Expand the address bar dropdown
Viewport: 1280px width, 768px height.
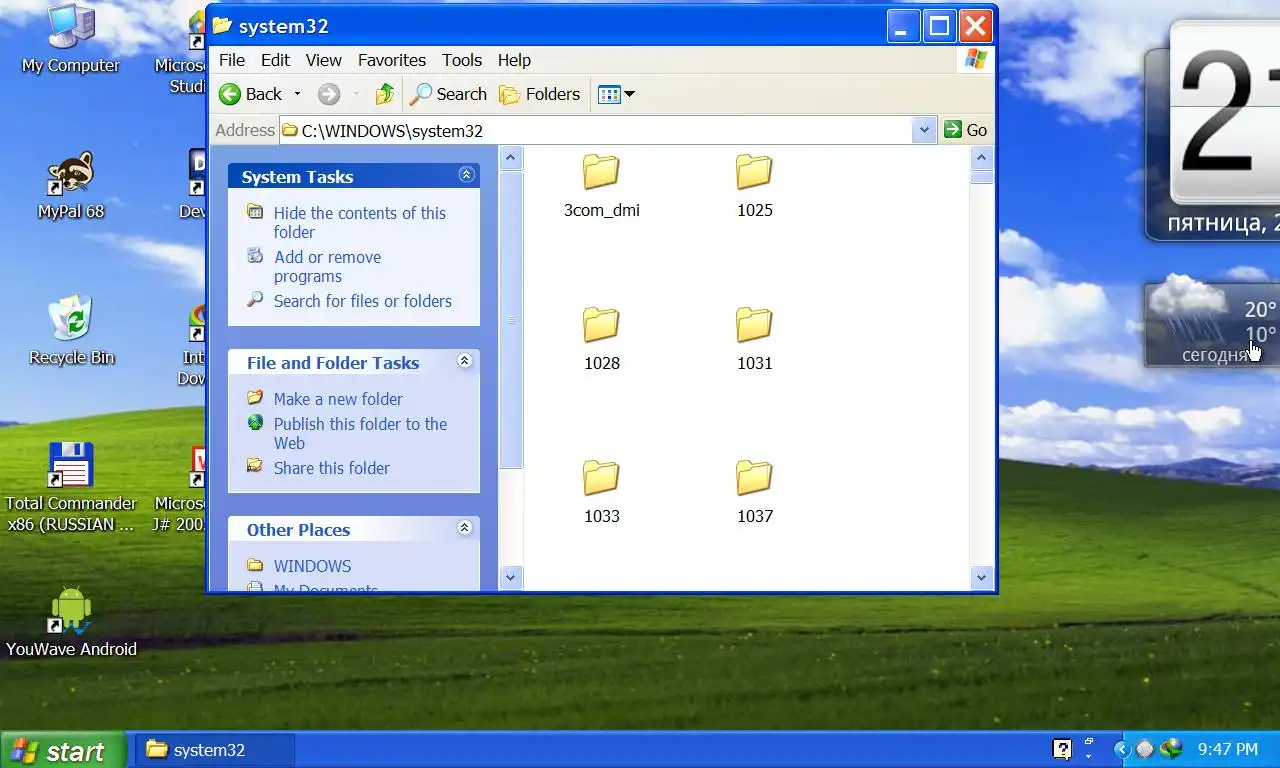pyautogui.click(x=925, y=130)
